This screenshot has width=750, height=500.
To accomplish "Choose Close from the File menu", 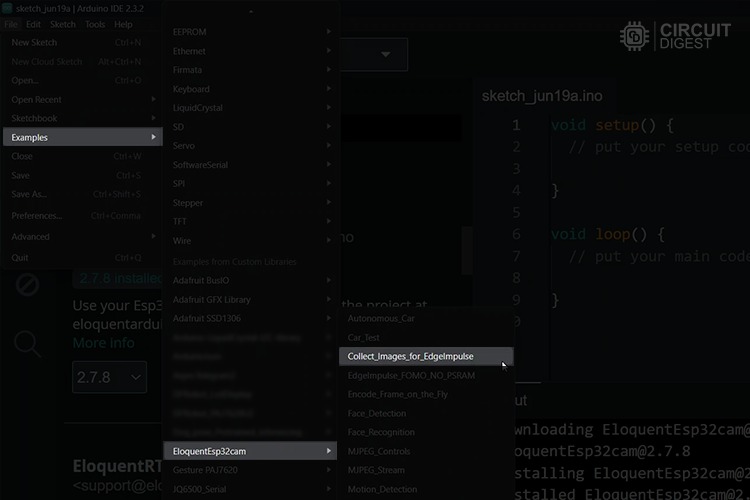I will (82, 156).
